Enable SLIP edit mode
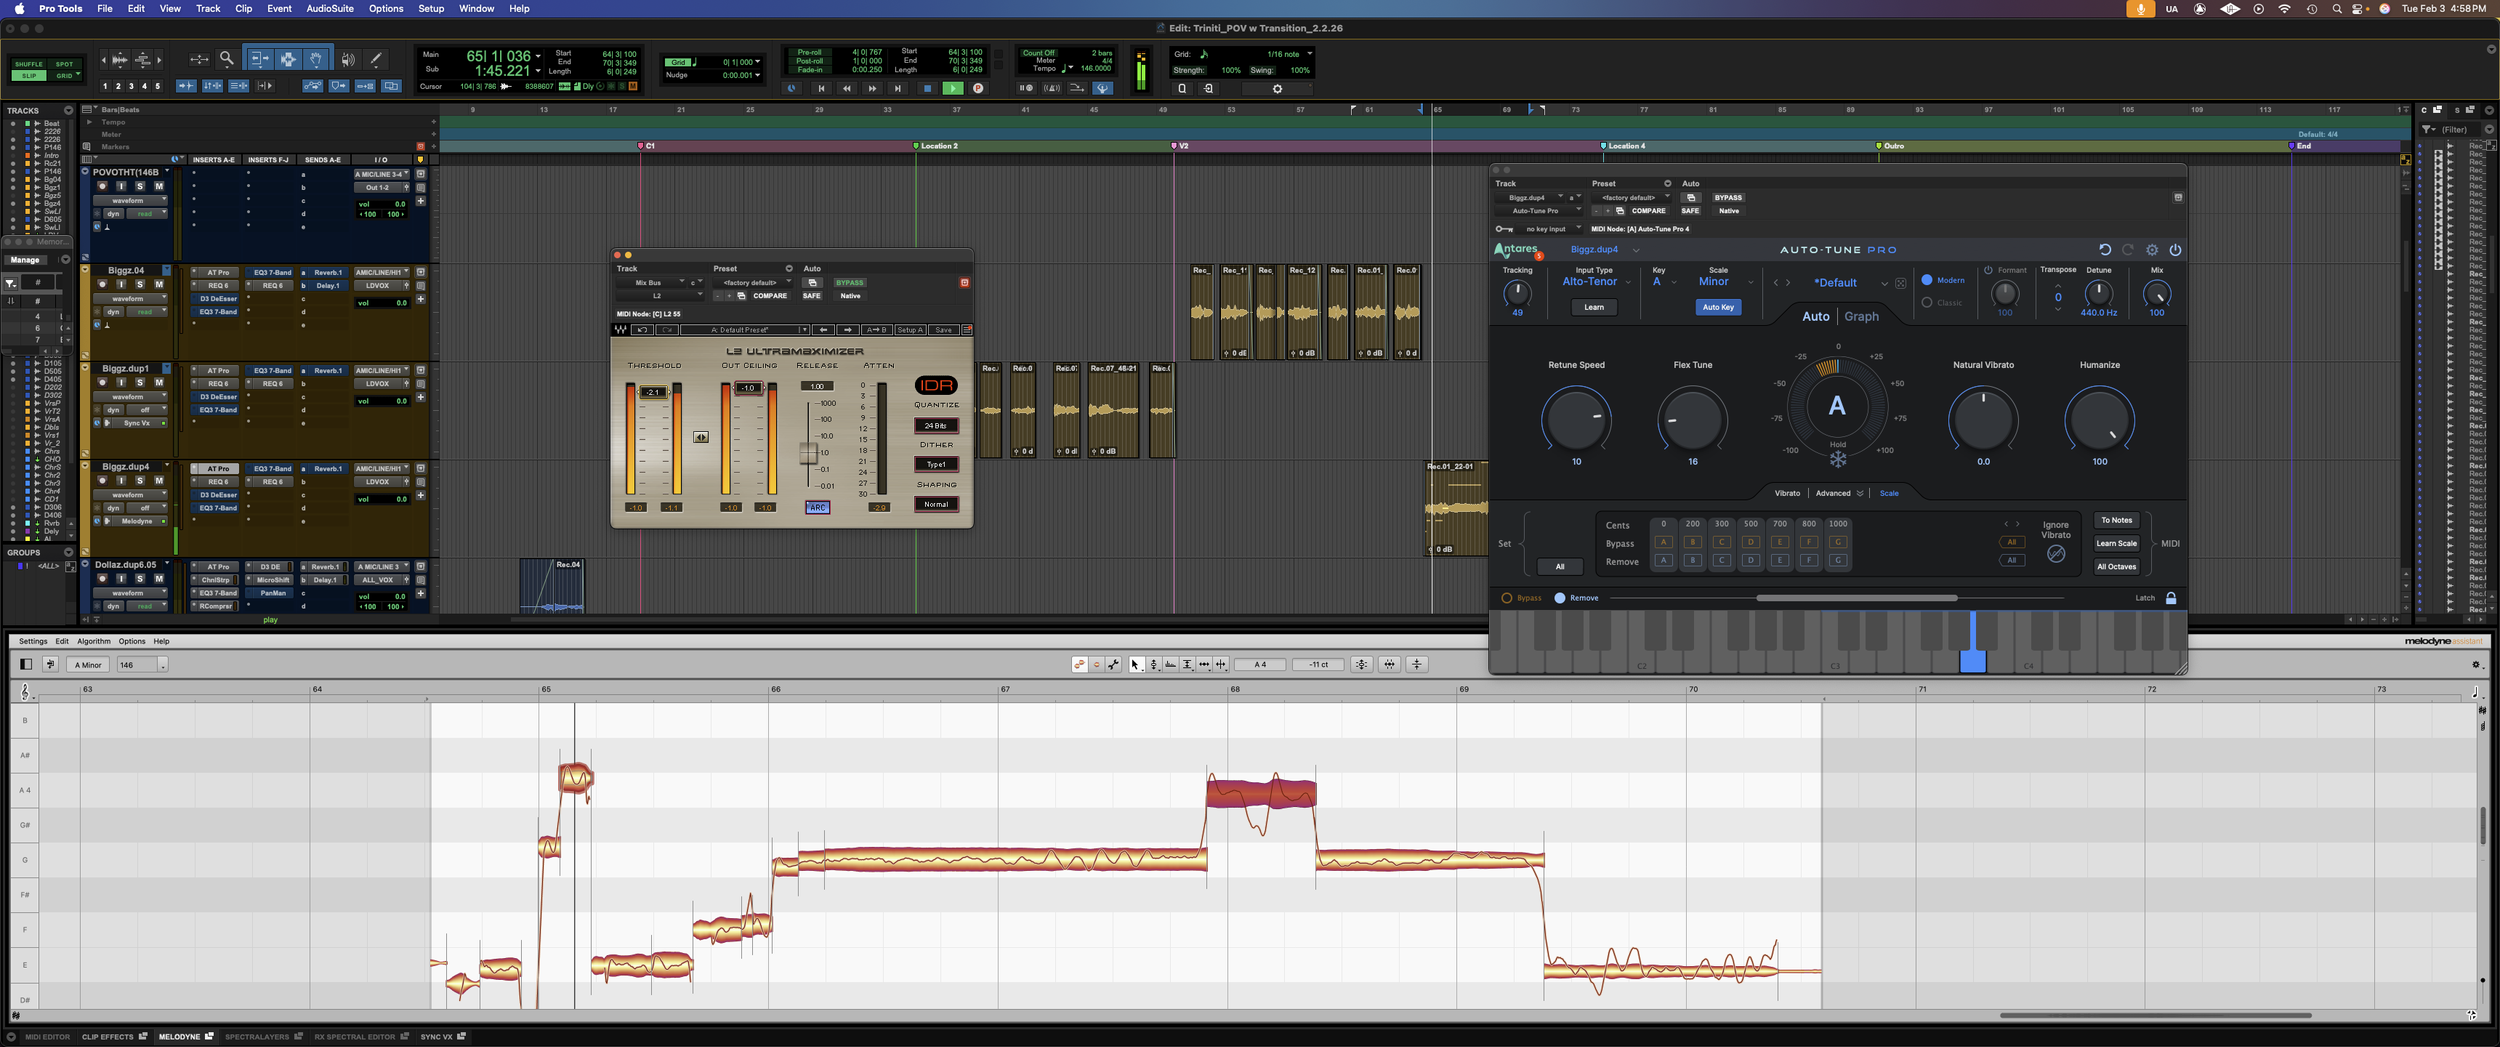The height and width of the screenshot is (1047, 2500). tap(29, 76)
